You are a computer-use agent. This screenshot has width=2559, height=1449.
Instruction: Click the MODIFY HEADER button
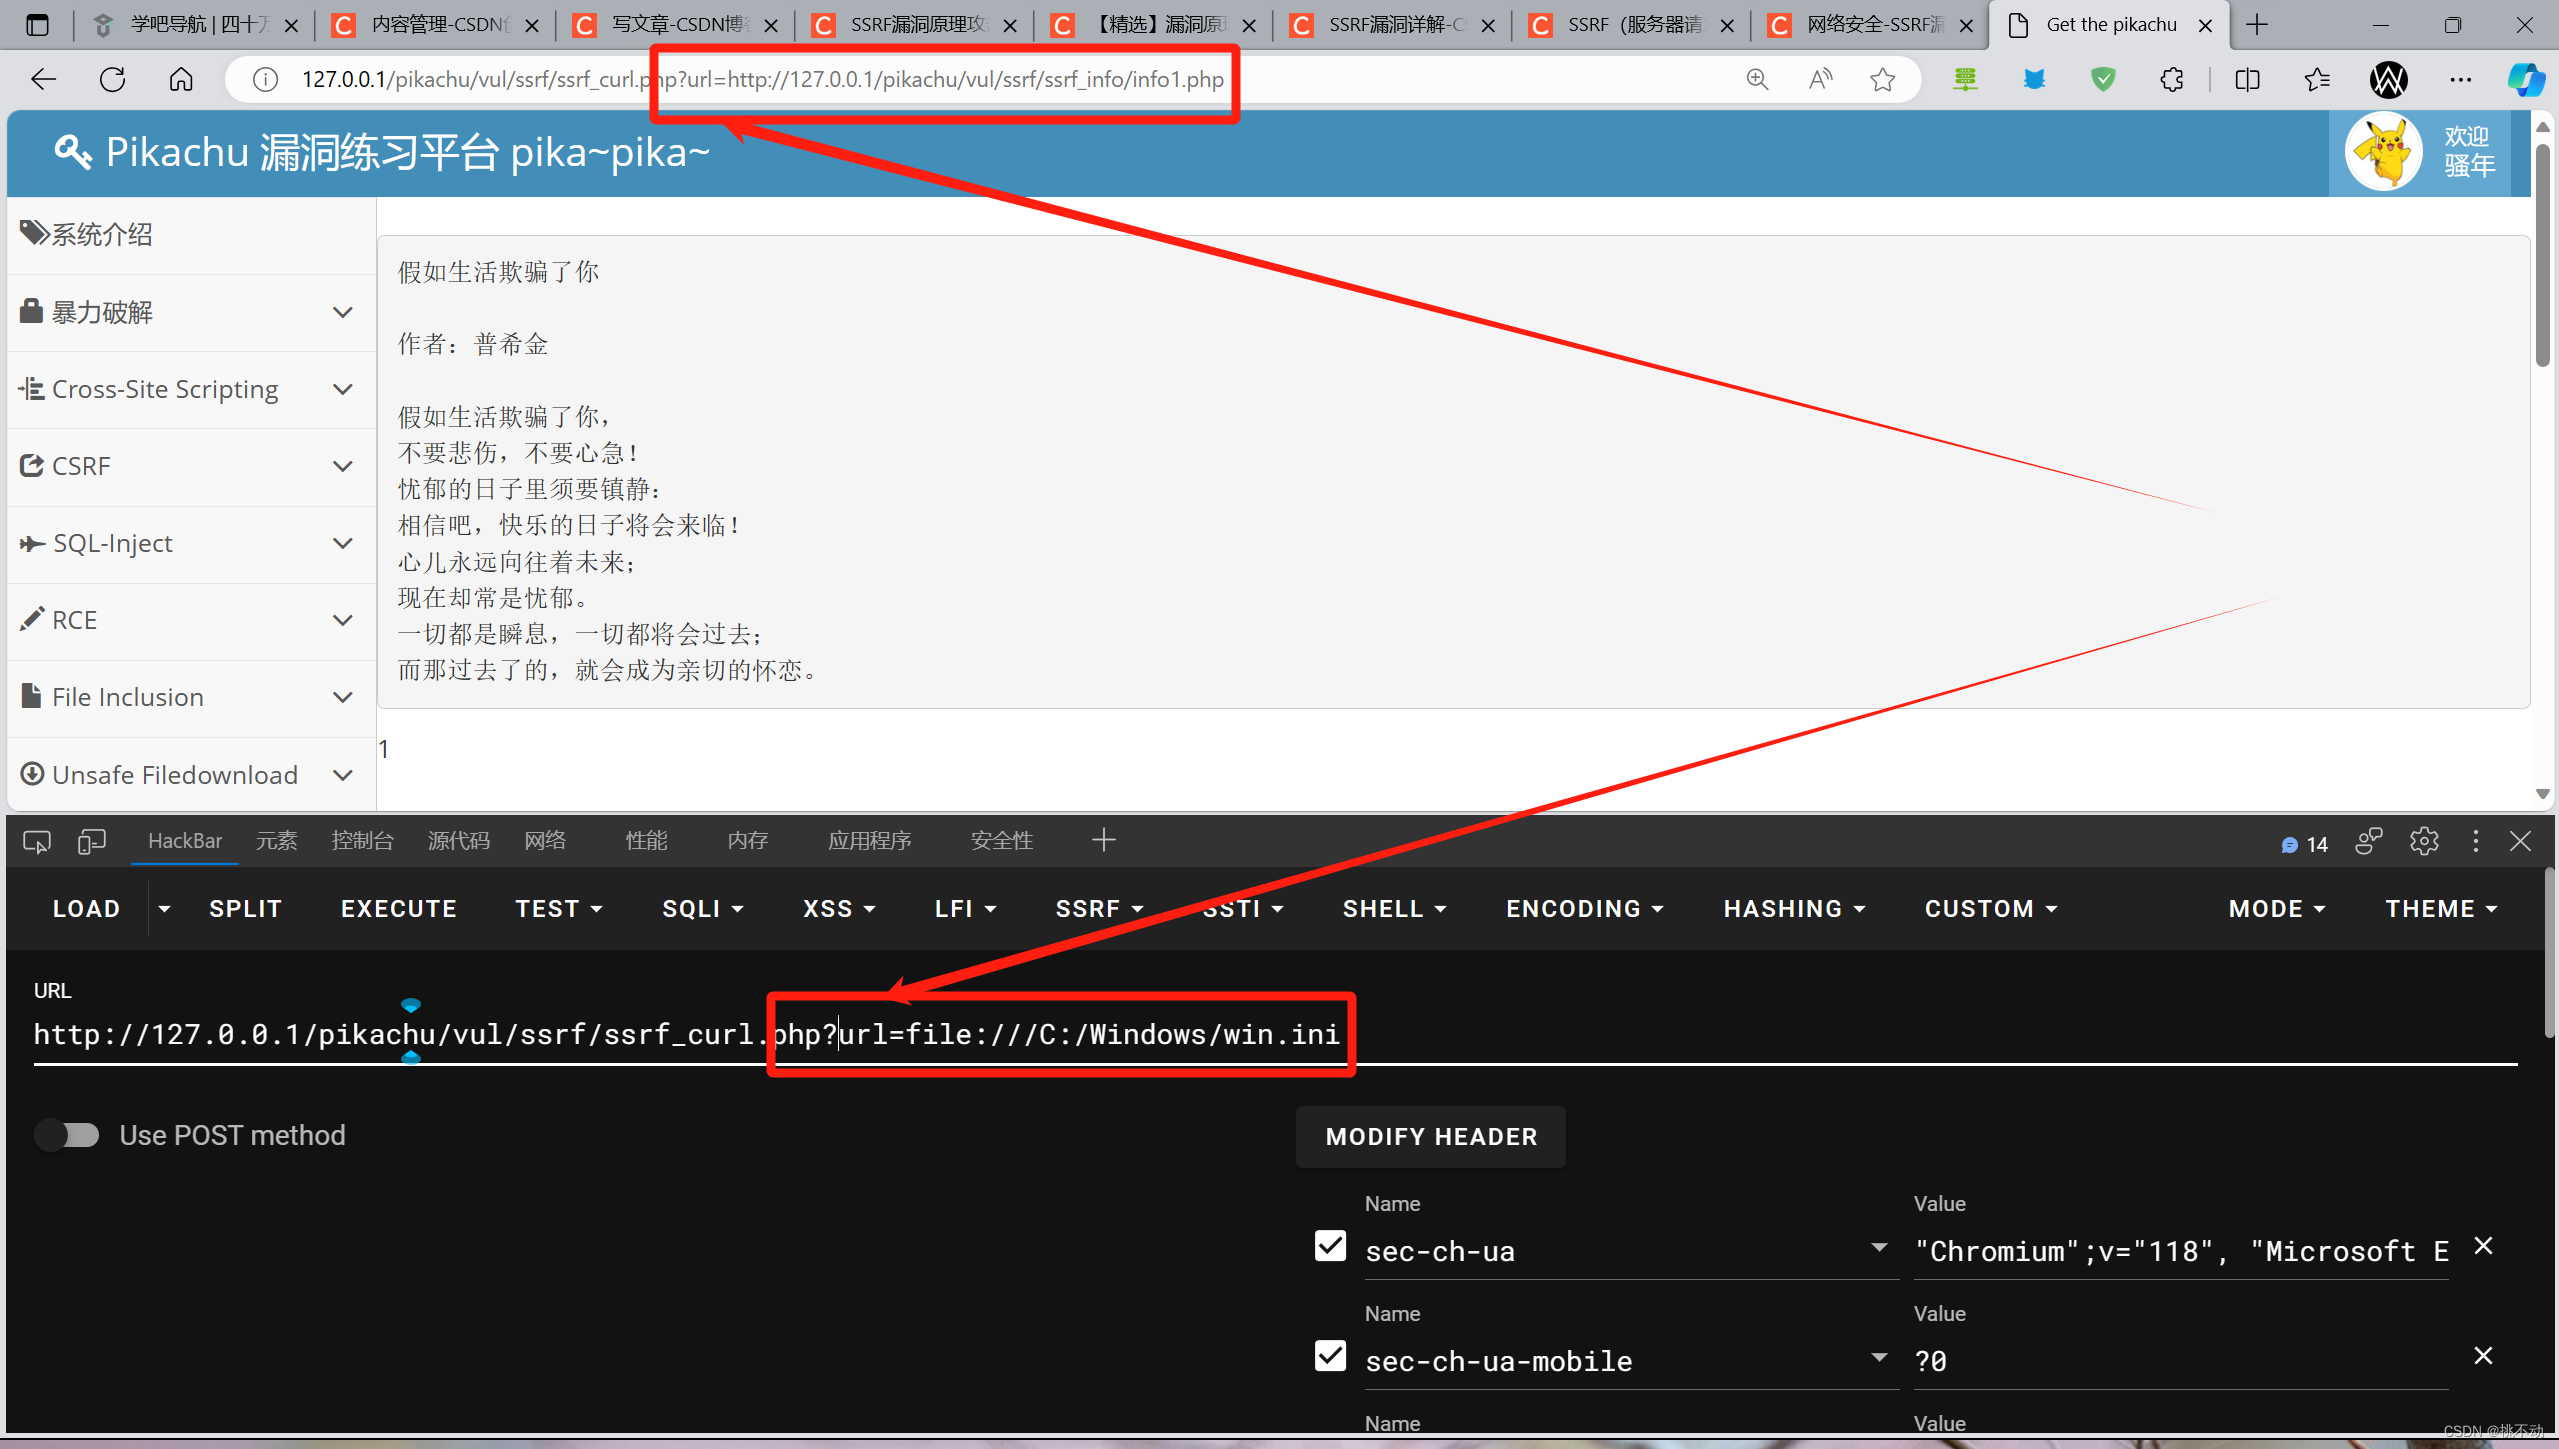[1430, 1137]
